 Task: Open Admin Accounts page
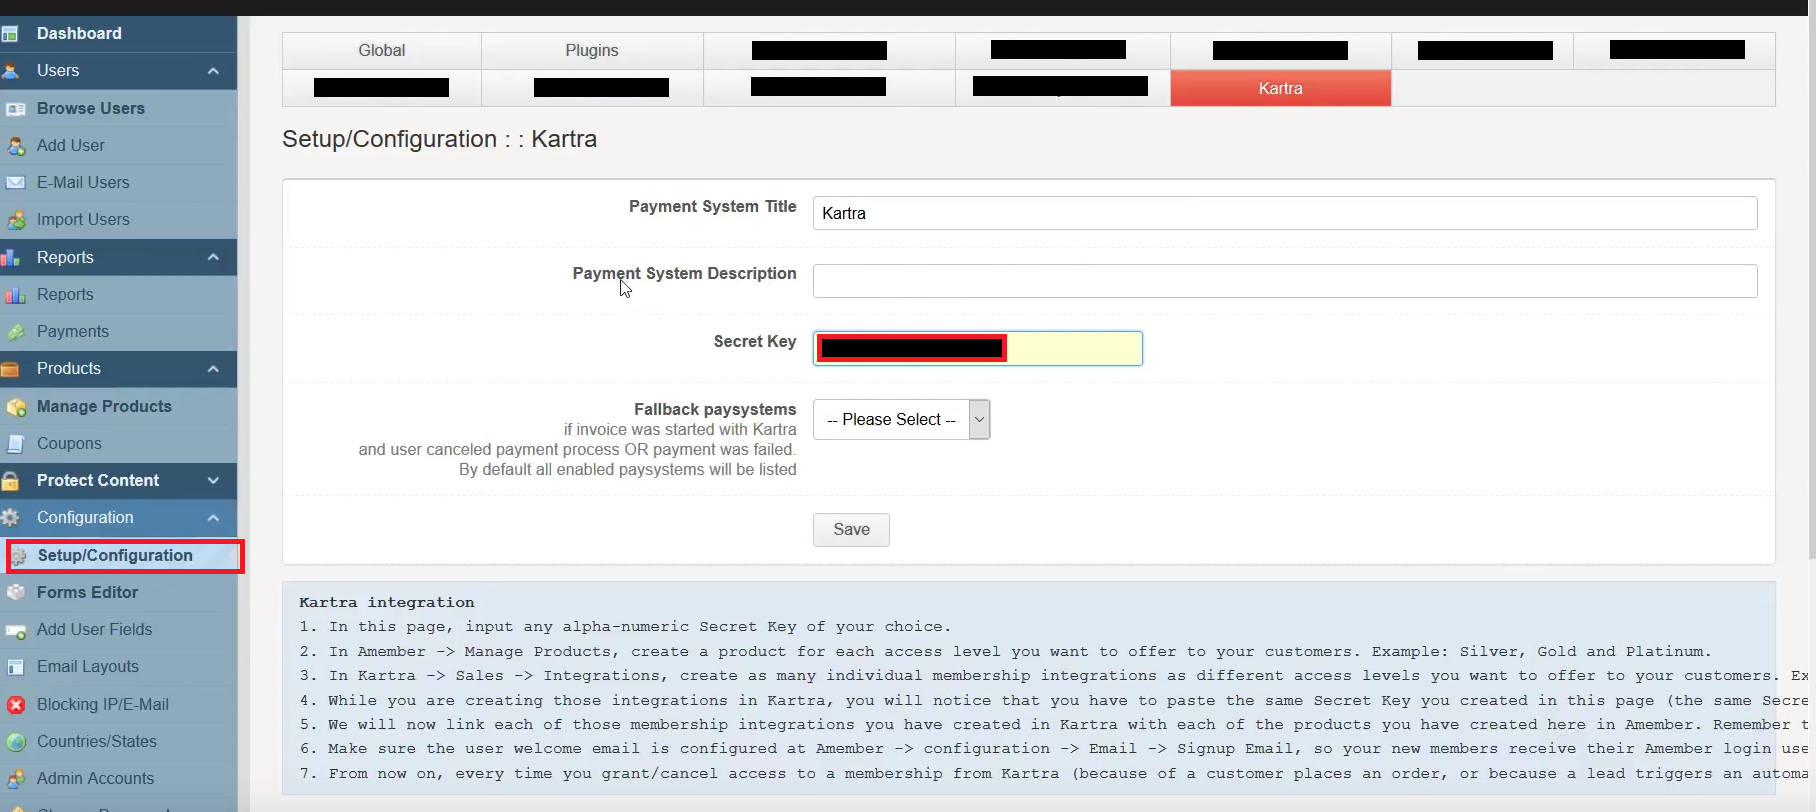(x=96, y=779)
